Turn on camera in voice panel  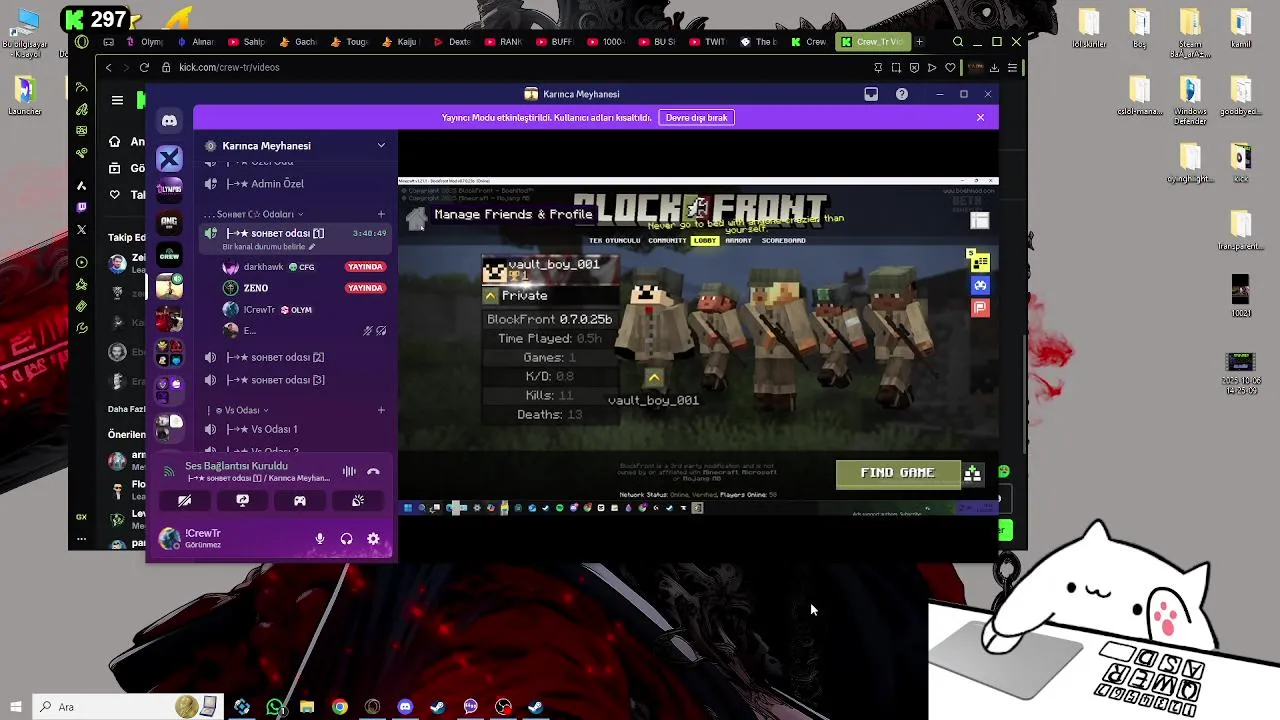185,500
